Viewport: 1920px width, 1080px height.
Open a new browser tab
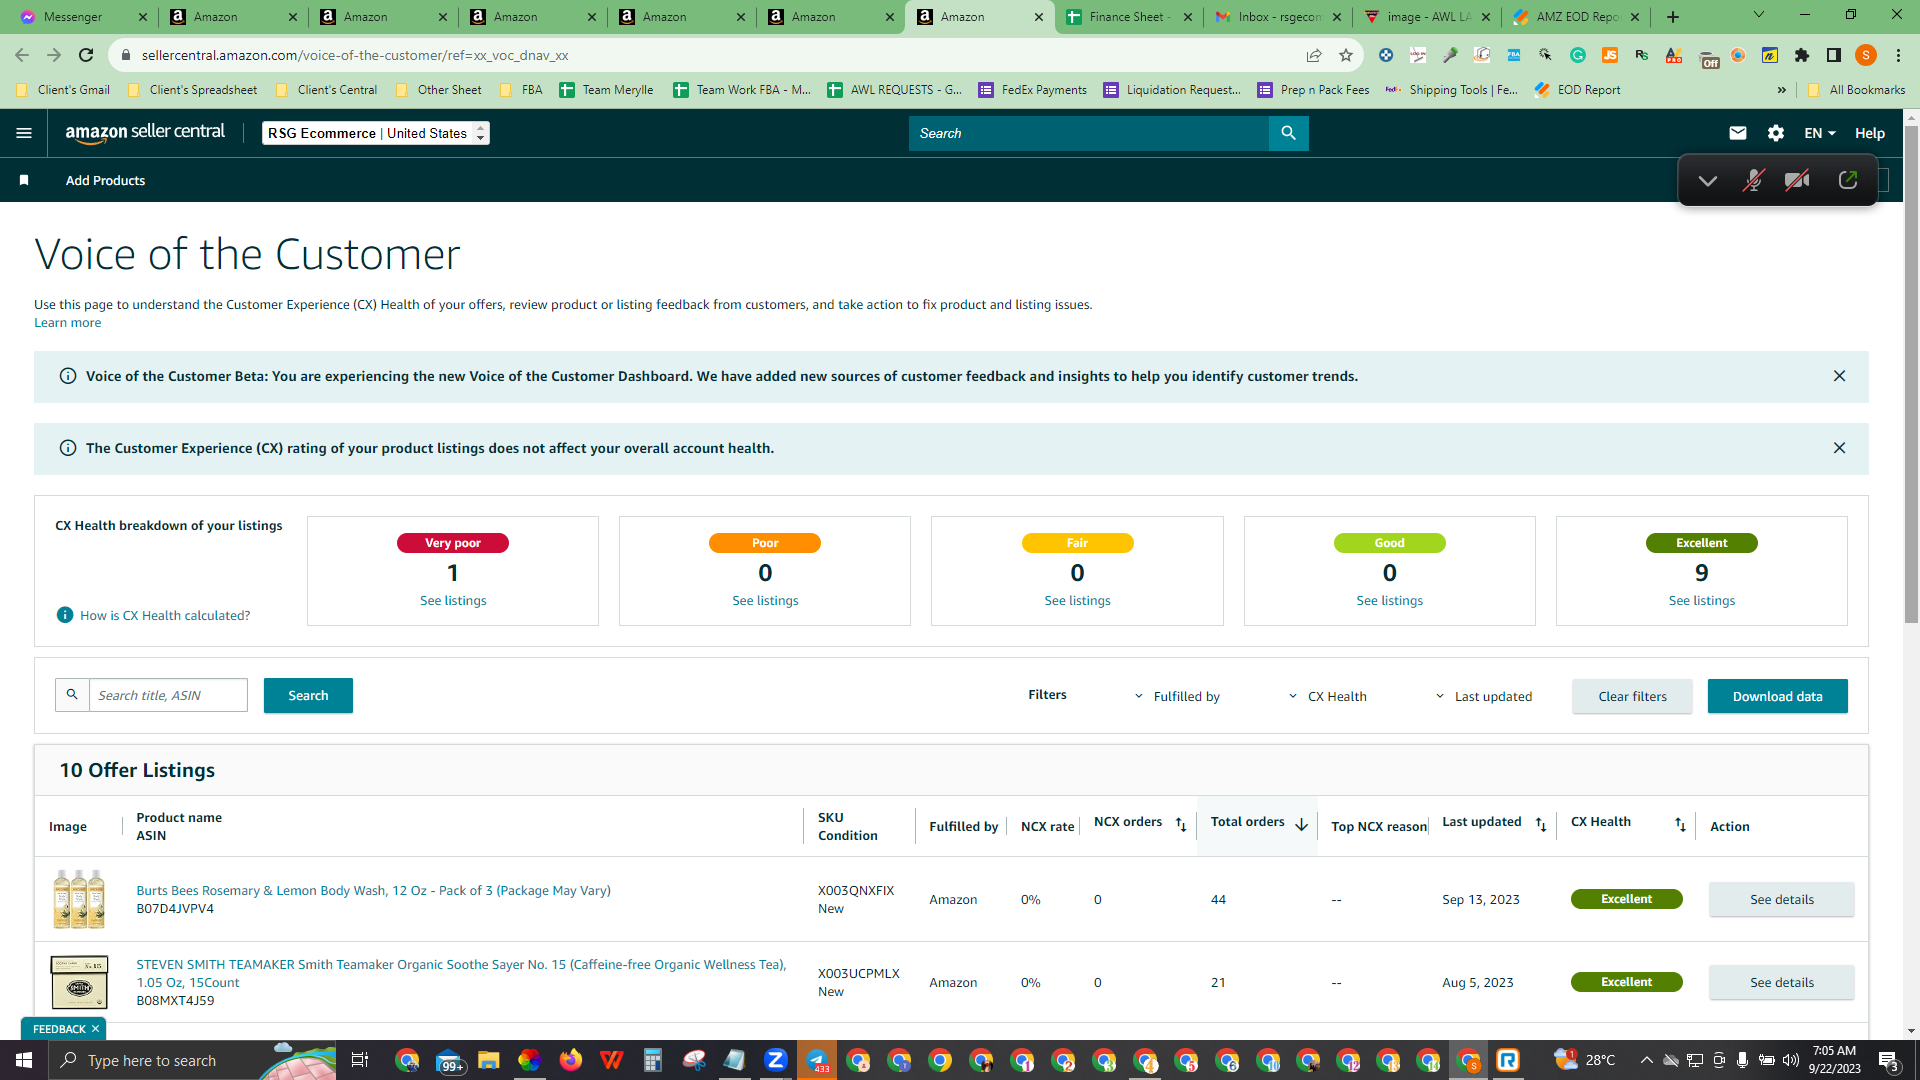click(1673, 17)
